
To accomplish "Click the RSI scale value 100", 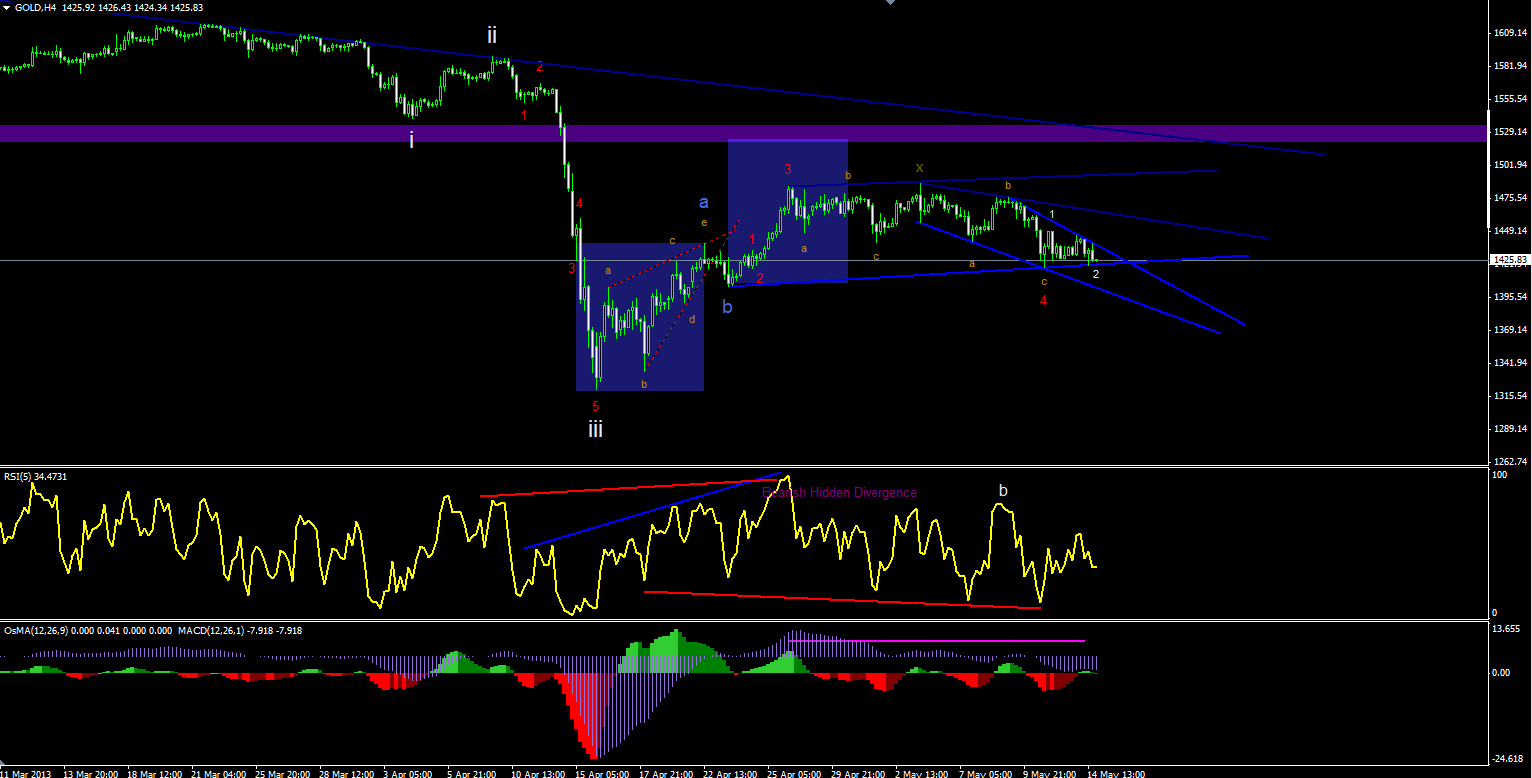I will pos(1499,476).
